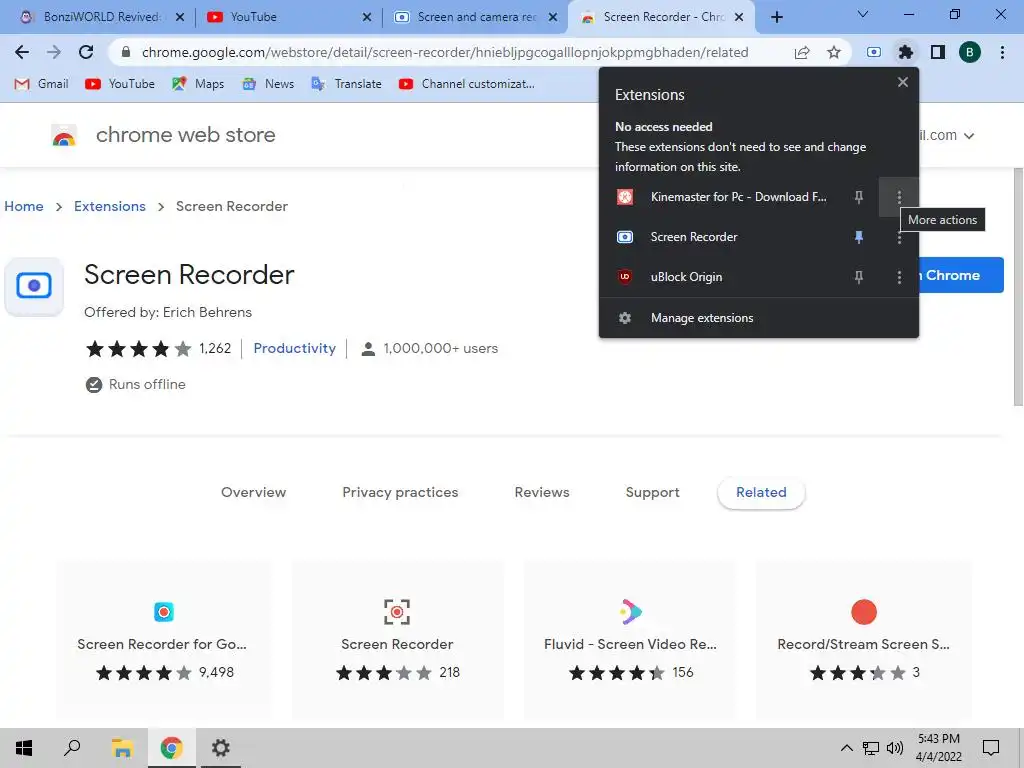
Task: Open Settings gear in taskbar
Action: coord(221,748)
